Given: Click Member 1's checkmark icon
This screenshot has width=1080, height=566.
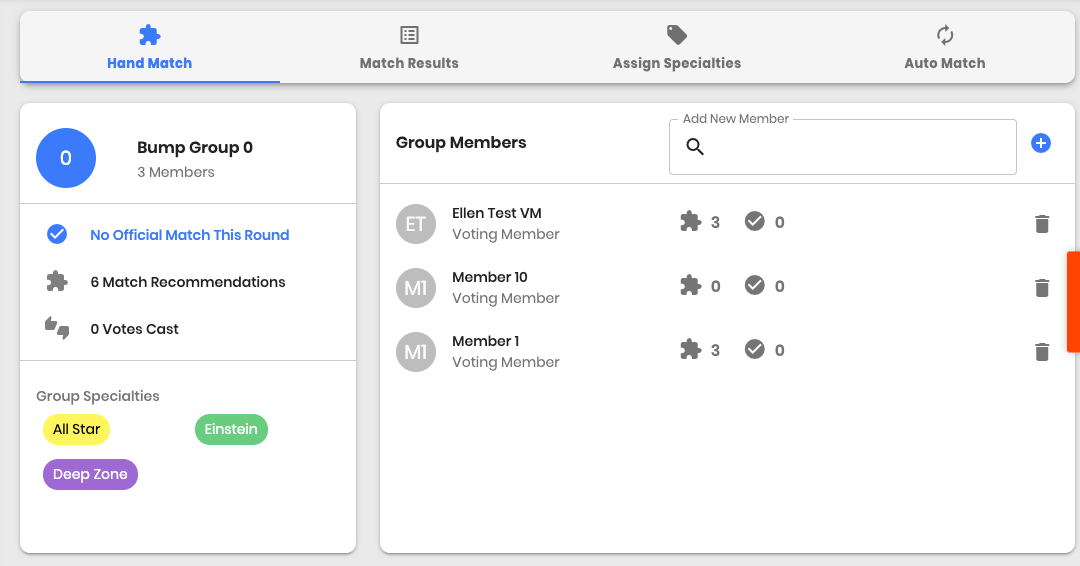Looking at the screenshot, I should click(x=755, y=349).
